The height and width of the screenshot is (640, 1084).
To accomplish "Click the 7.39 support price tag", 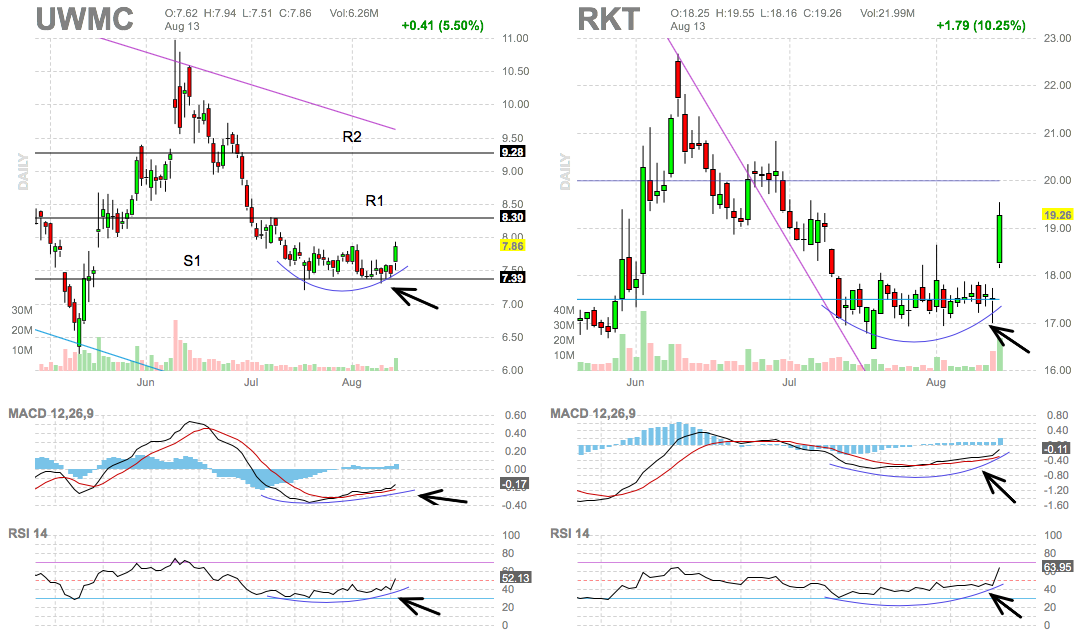I will point(512,278).
